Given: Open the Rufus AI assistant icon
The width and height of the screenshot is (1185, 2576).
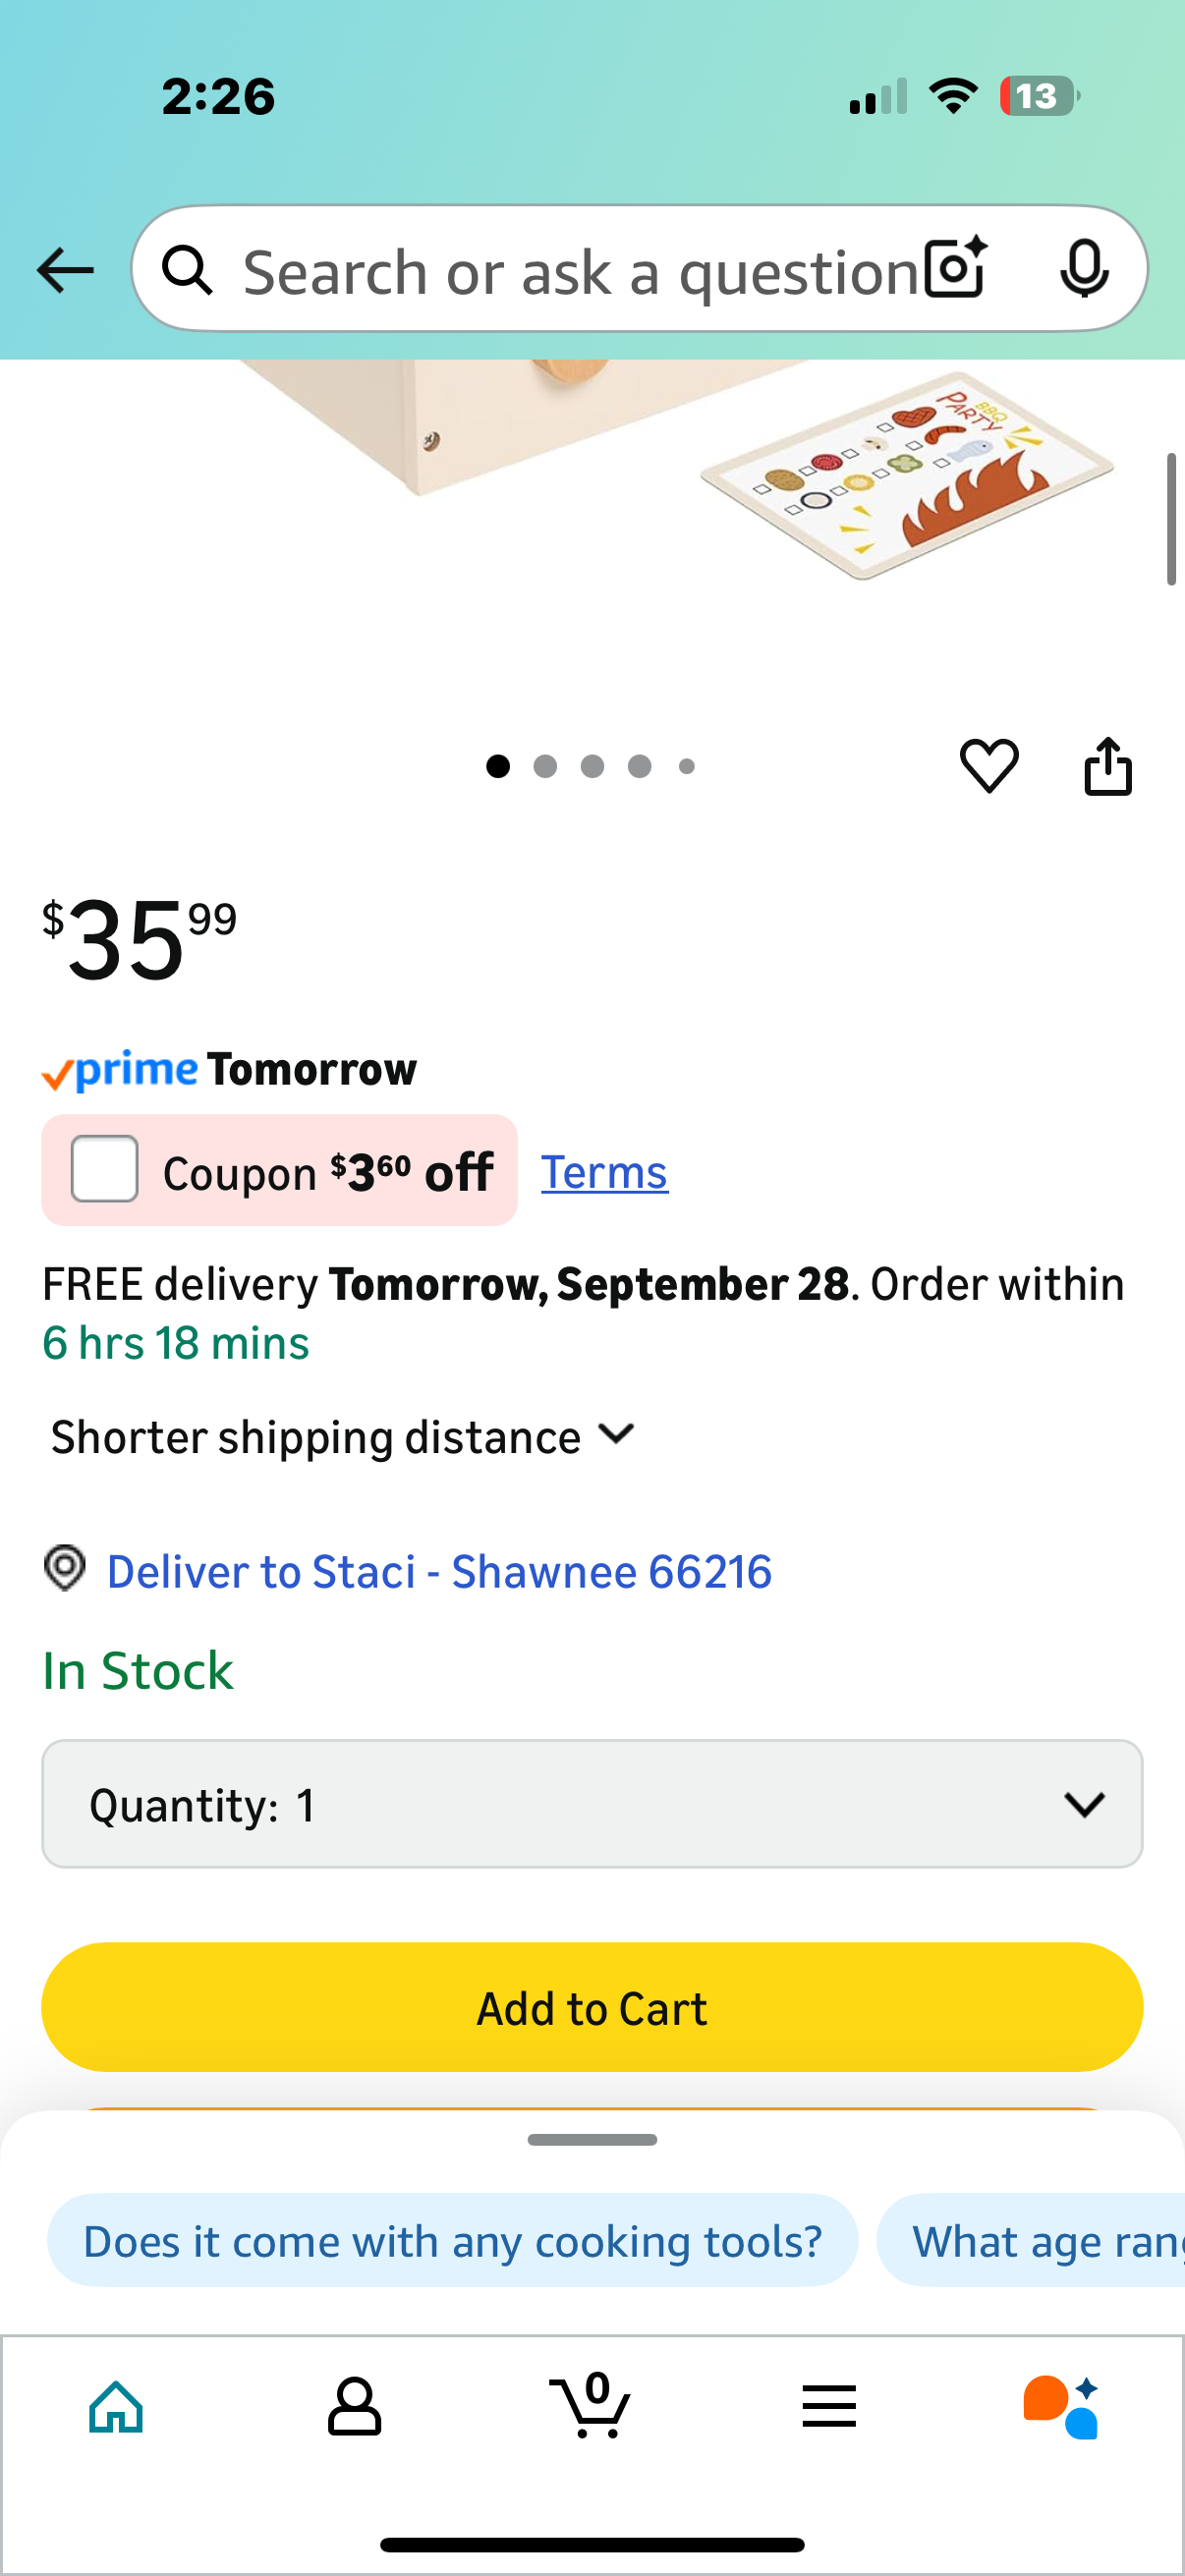Looking at the screenshot, I should [1060, 2406].
